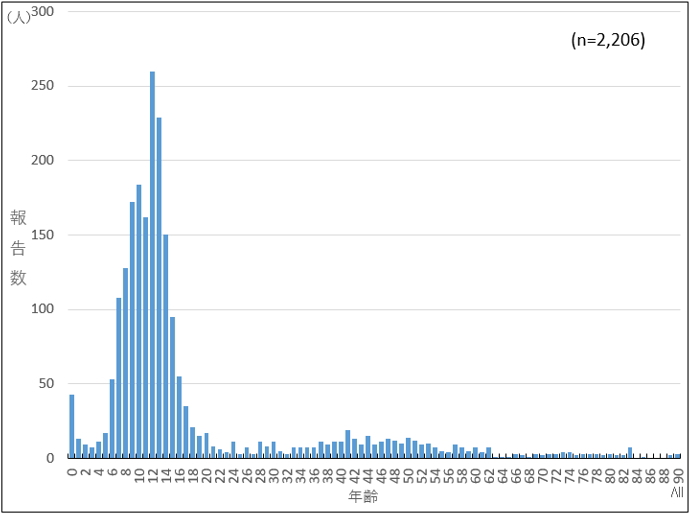Click the bar for age 14
689x514 pixels.
[166, 346]
